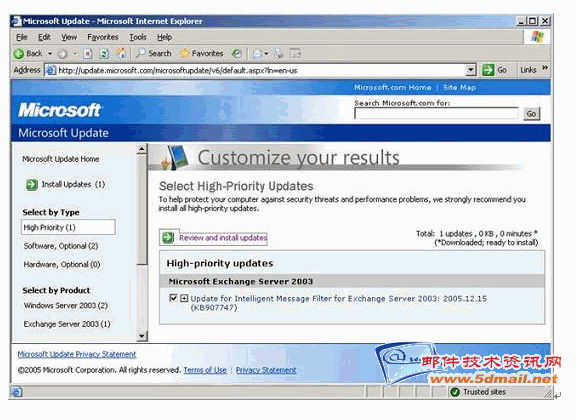Click the Print icon in toolbar
Screen dimensions: 576x420
point(279,54)
